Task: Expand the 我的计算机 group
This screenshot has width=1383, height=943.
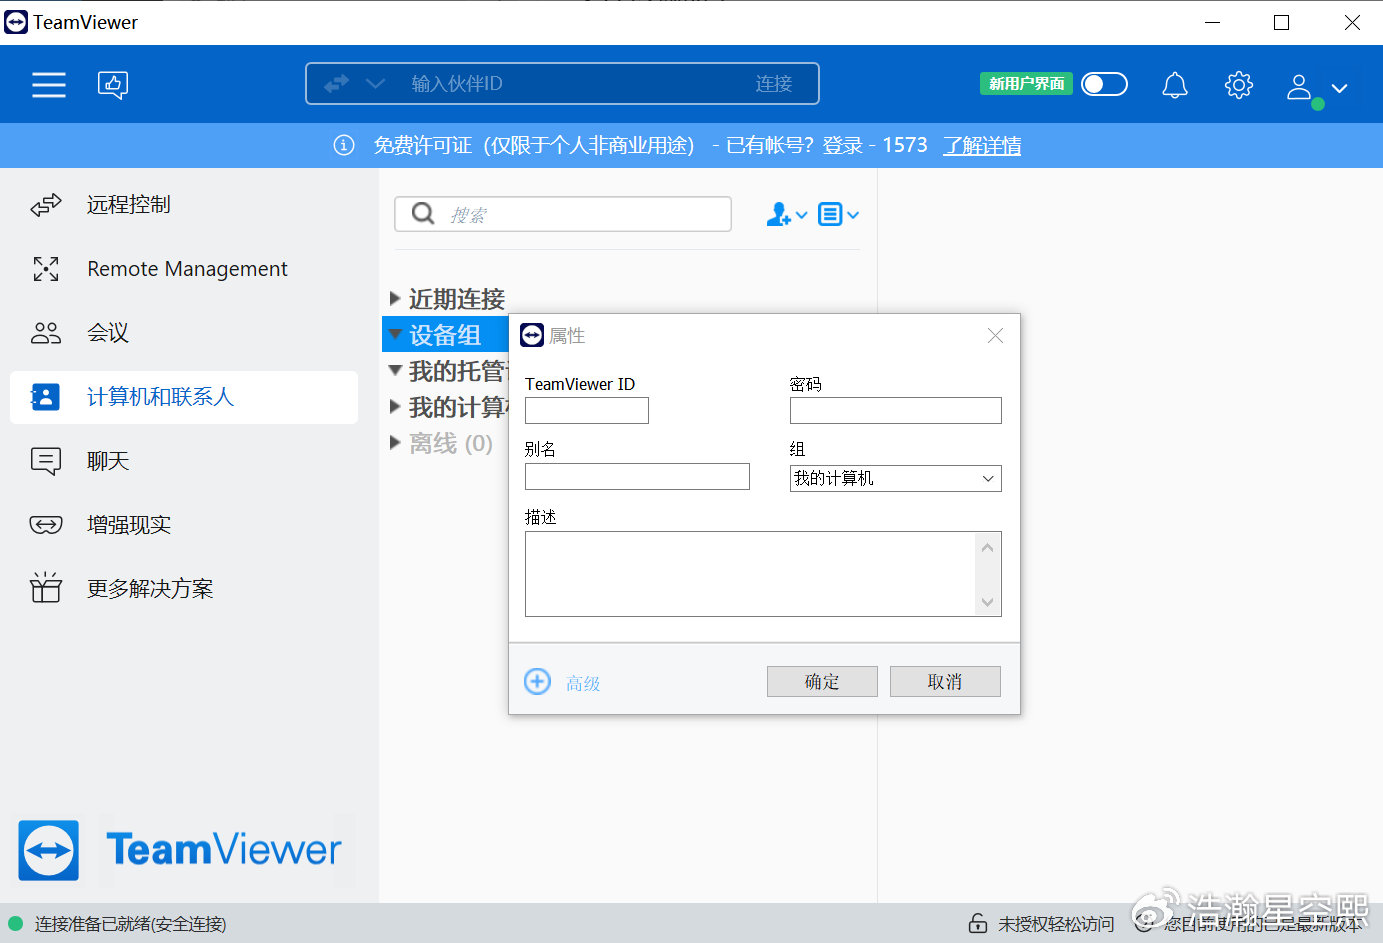Action: pos(395,406)
